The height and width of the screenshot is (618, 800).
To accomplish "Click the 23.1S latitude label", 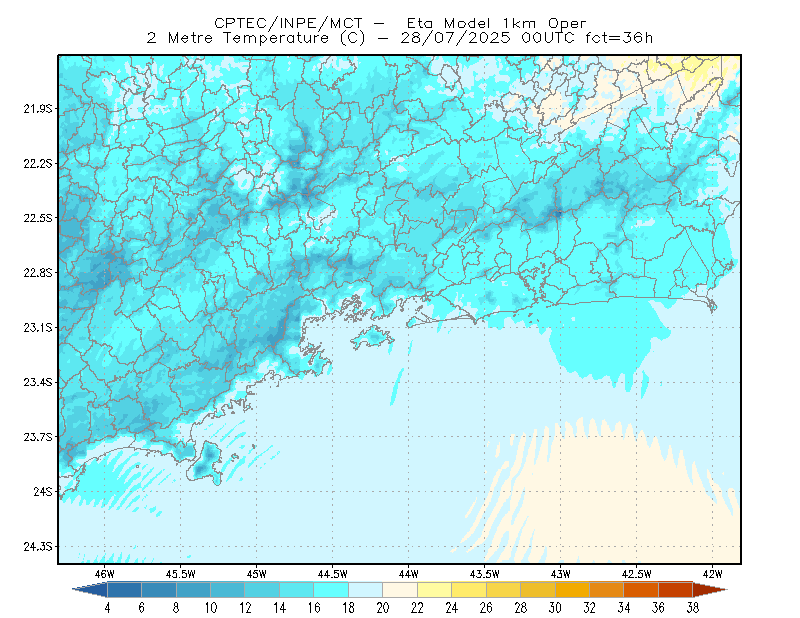I will coord(38,328).
